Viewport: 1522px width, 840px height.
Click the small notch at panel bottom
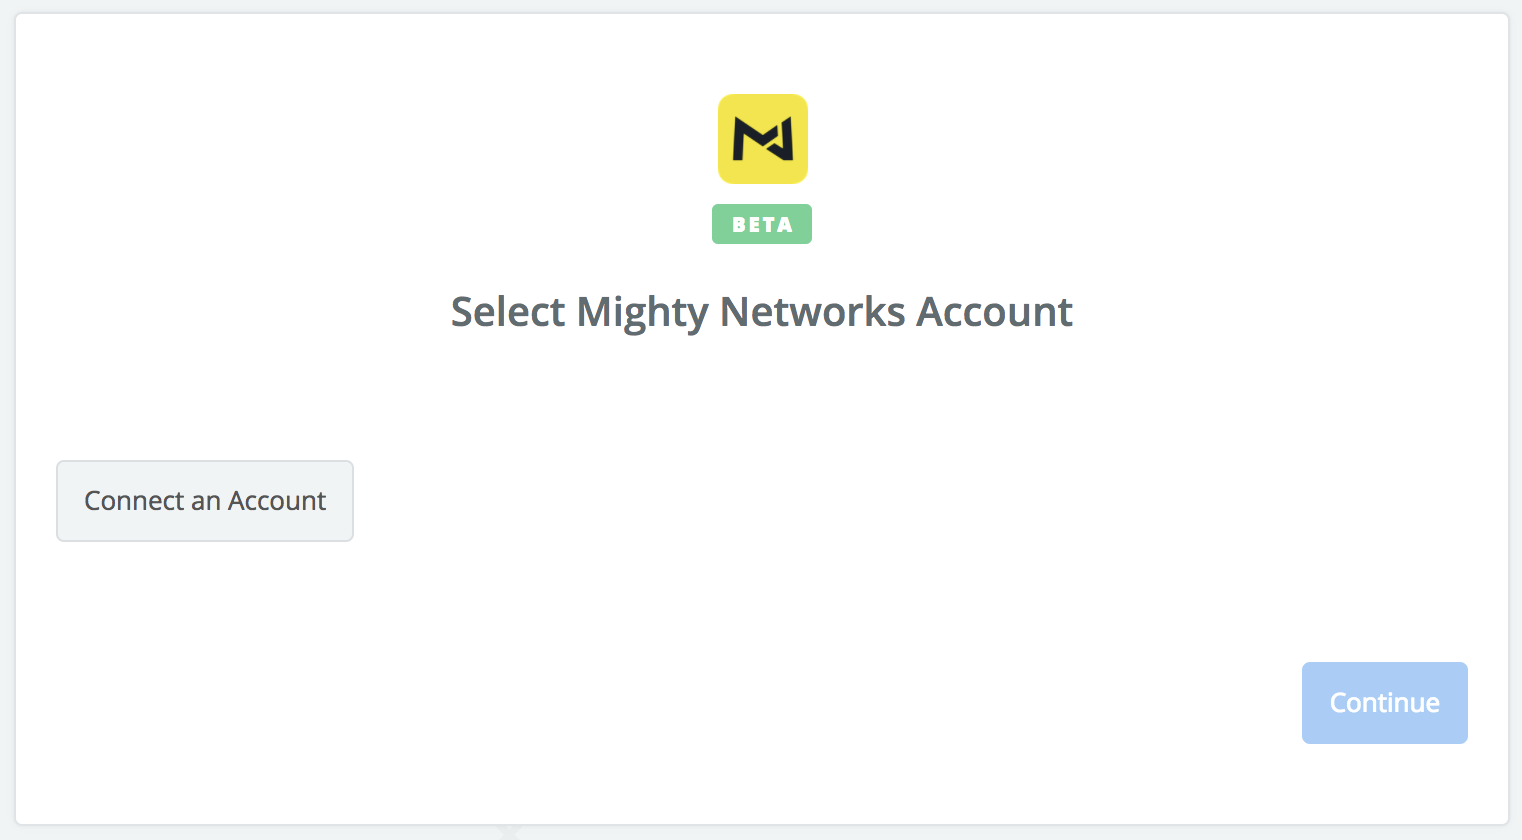(509, 831)
